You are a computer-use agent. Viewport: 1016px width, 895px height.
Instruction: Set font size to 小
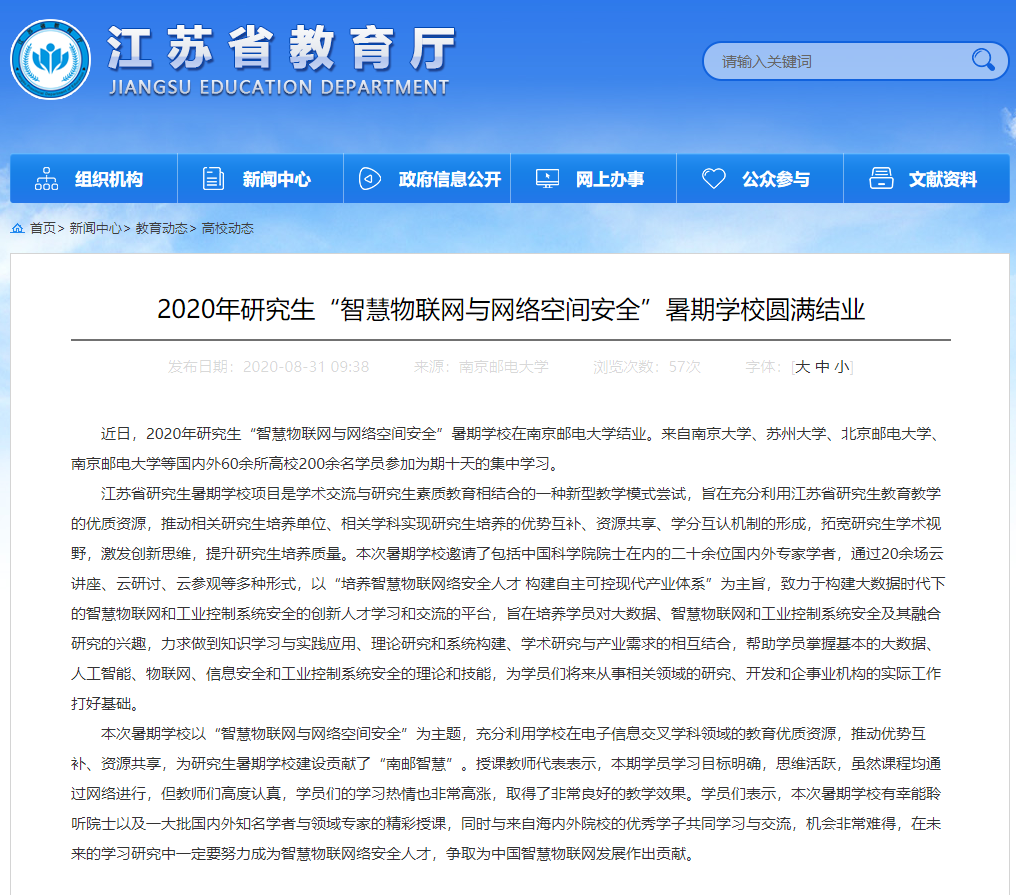[842, 367]
